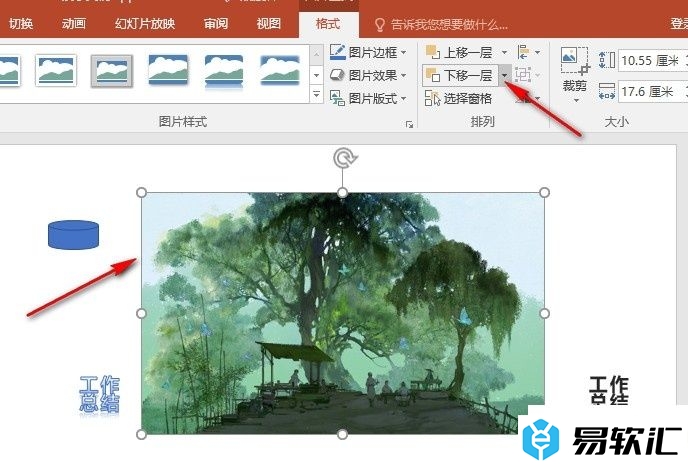Click the left-middle resize handle of picture
Screen dimensions: 688x465
click(141, 313)
